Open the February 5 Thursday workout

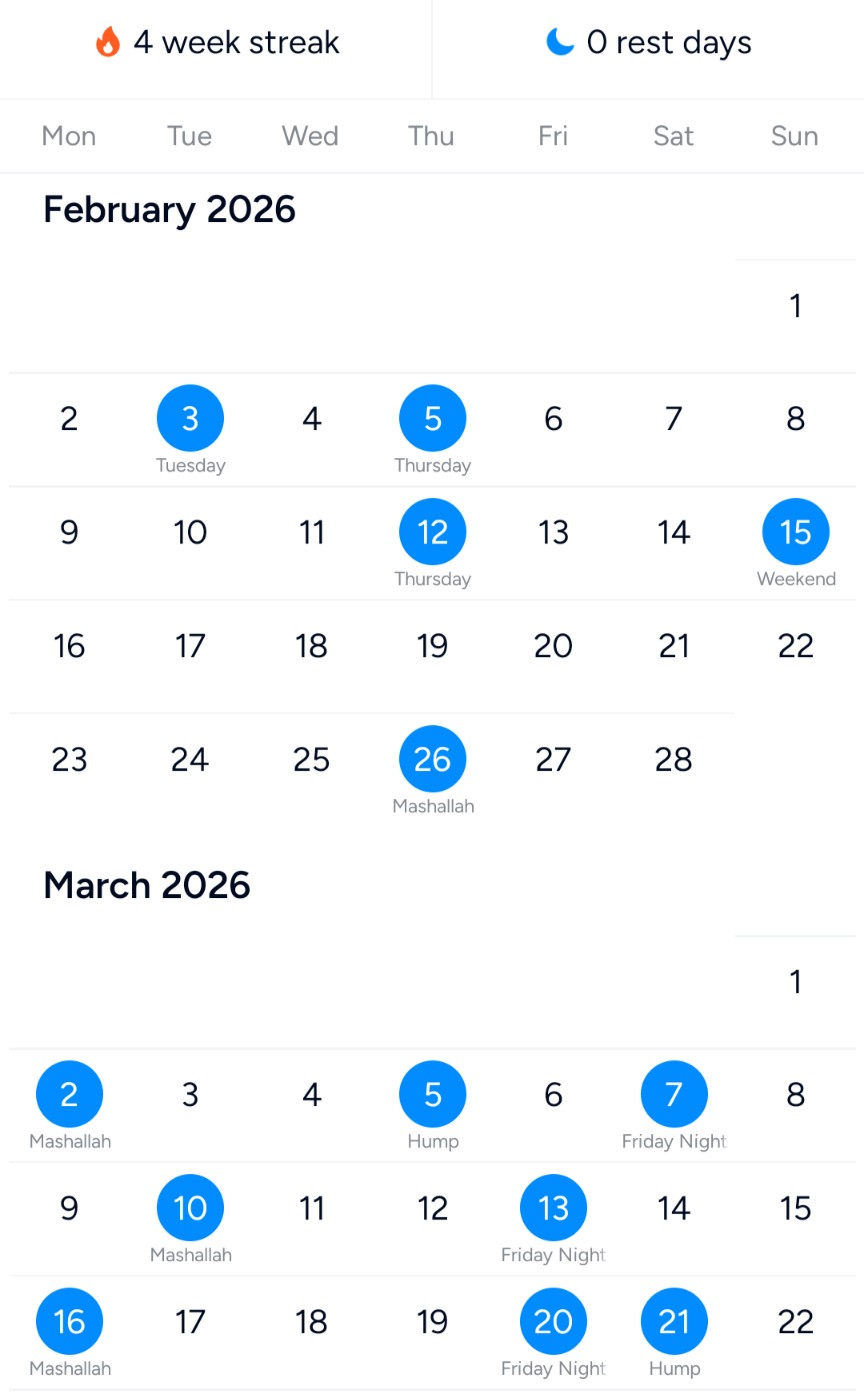(432, 419)
